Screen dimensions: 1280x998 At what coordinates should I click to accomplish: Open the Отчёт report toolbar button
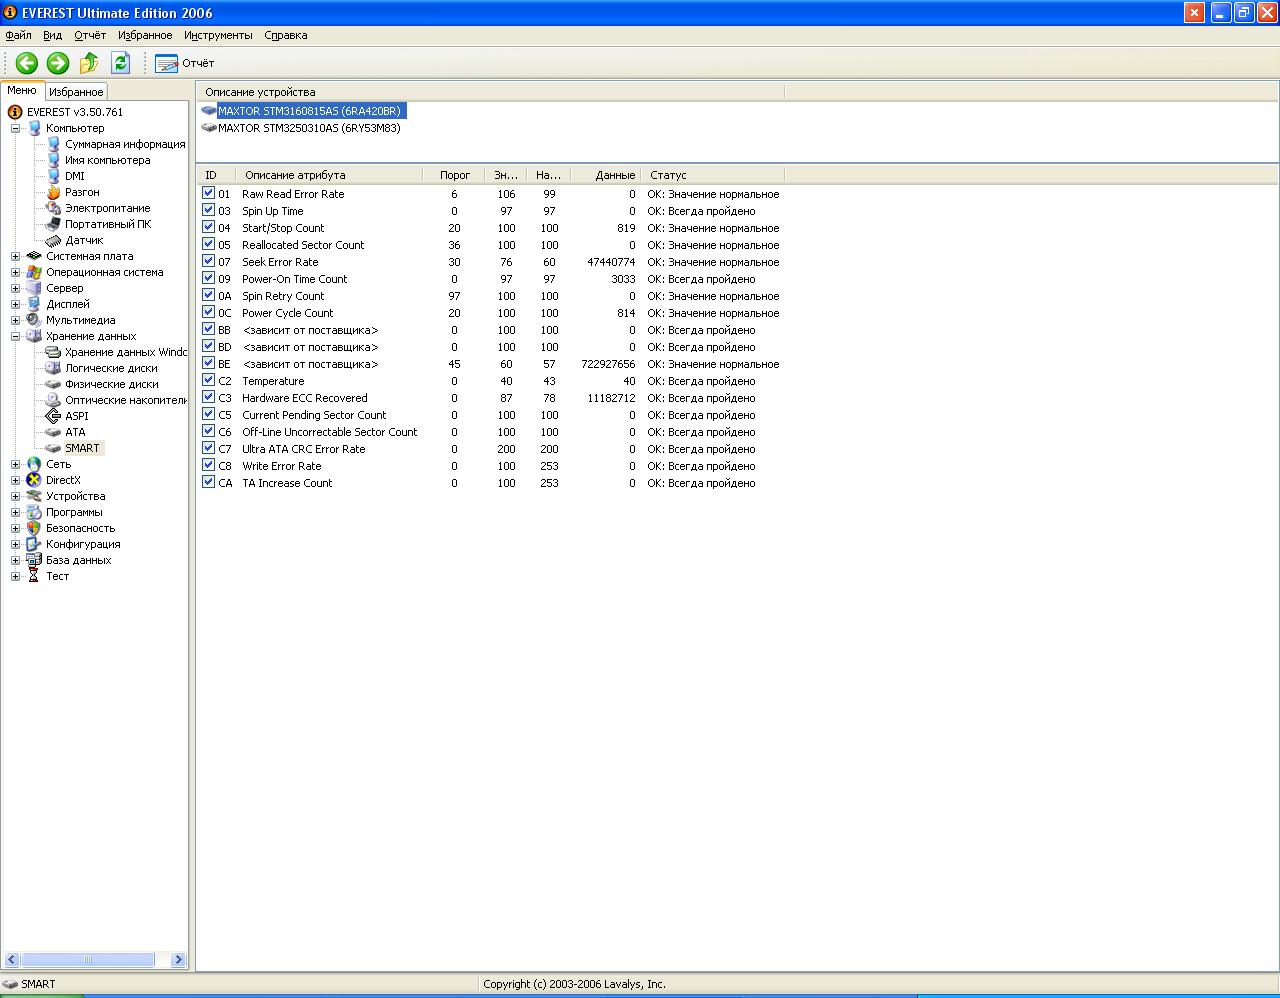185,63
